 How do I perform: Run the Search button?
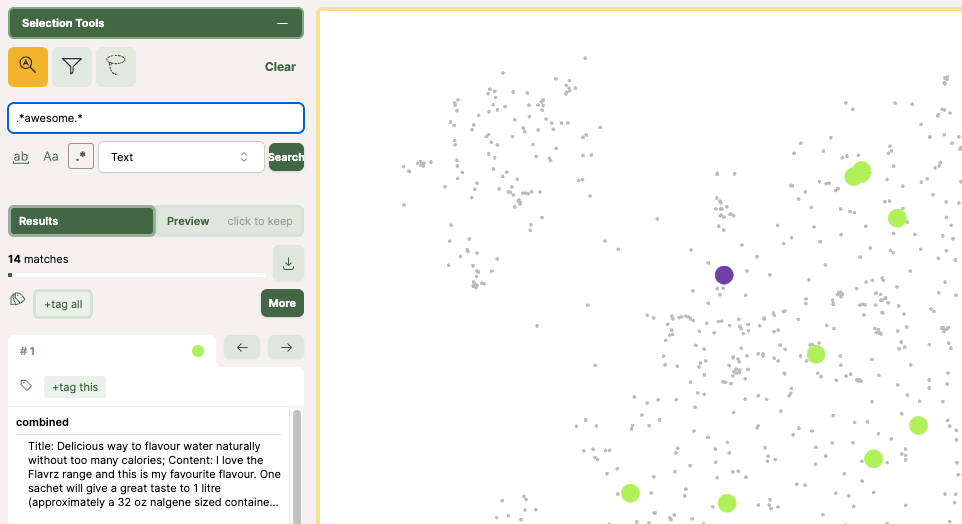(x=286, y=157)
